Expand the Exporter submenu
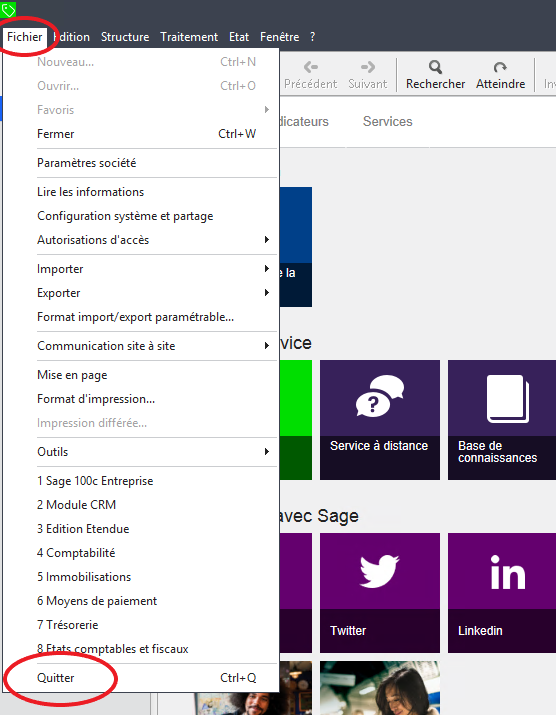 [x=267, y=292]
